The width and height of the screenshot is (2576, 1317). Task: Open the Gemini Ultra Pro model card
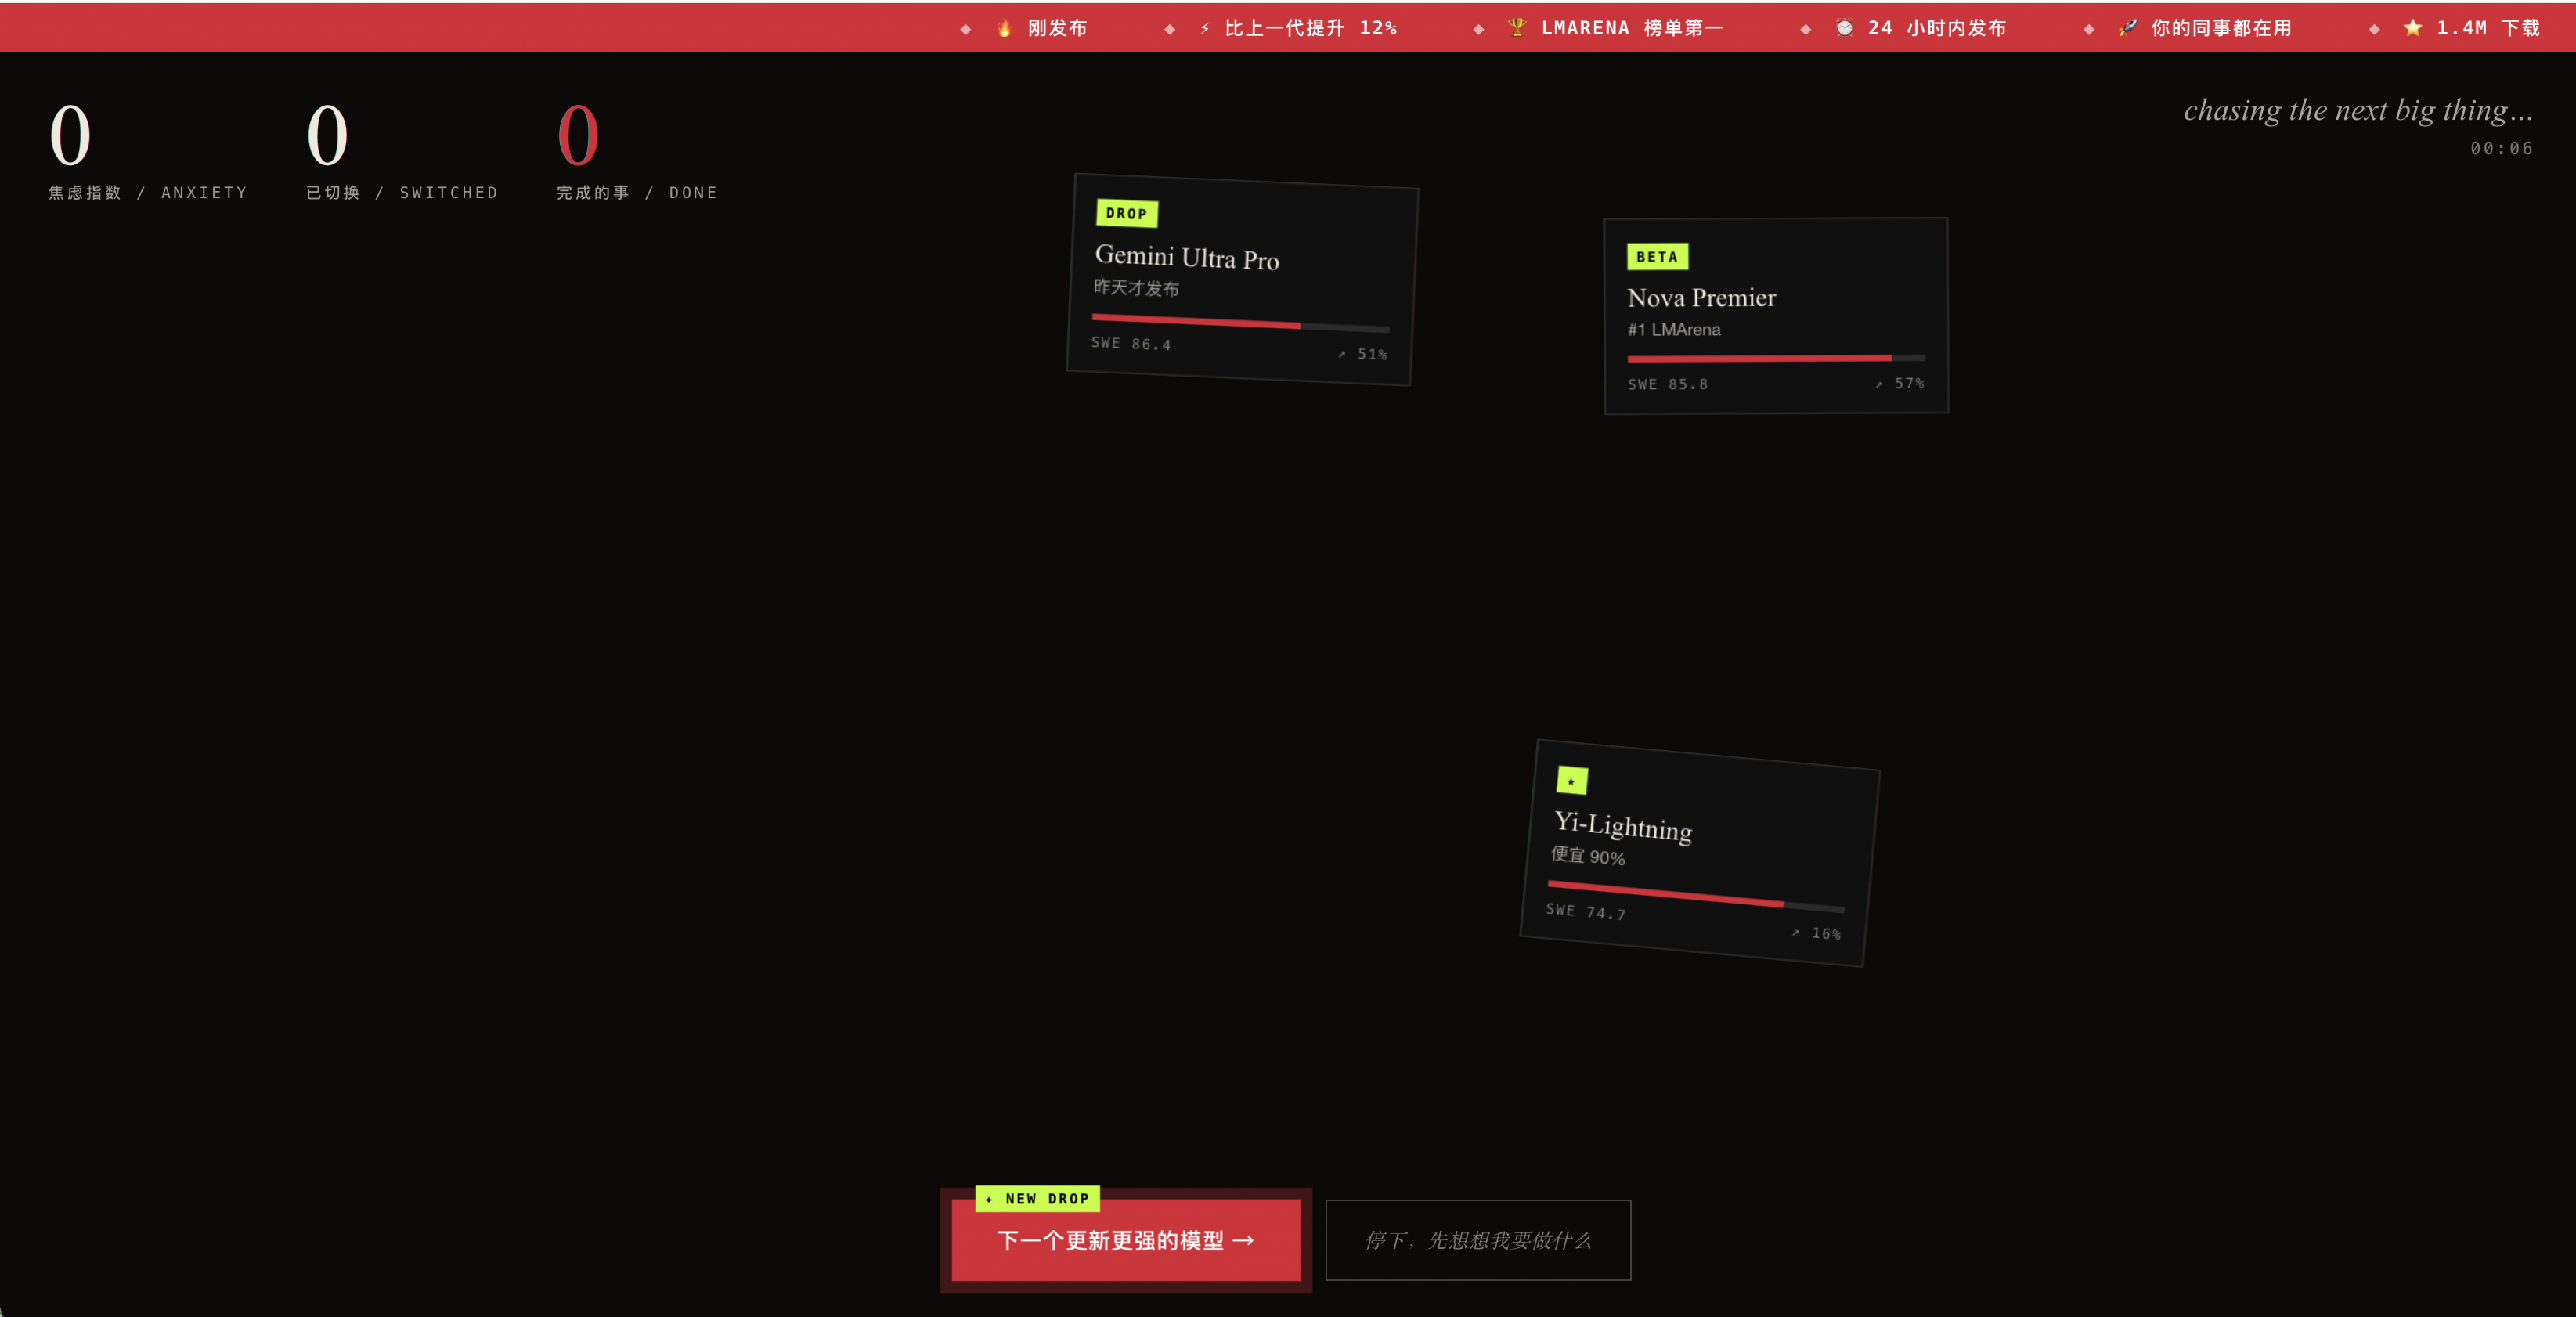[1242, 279]
